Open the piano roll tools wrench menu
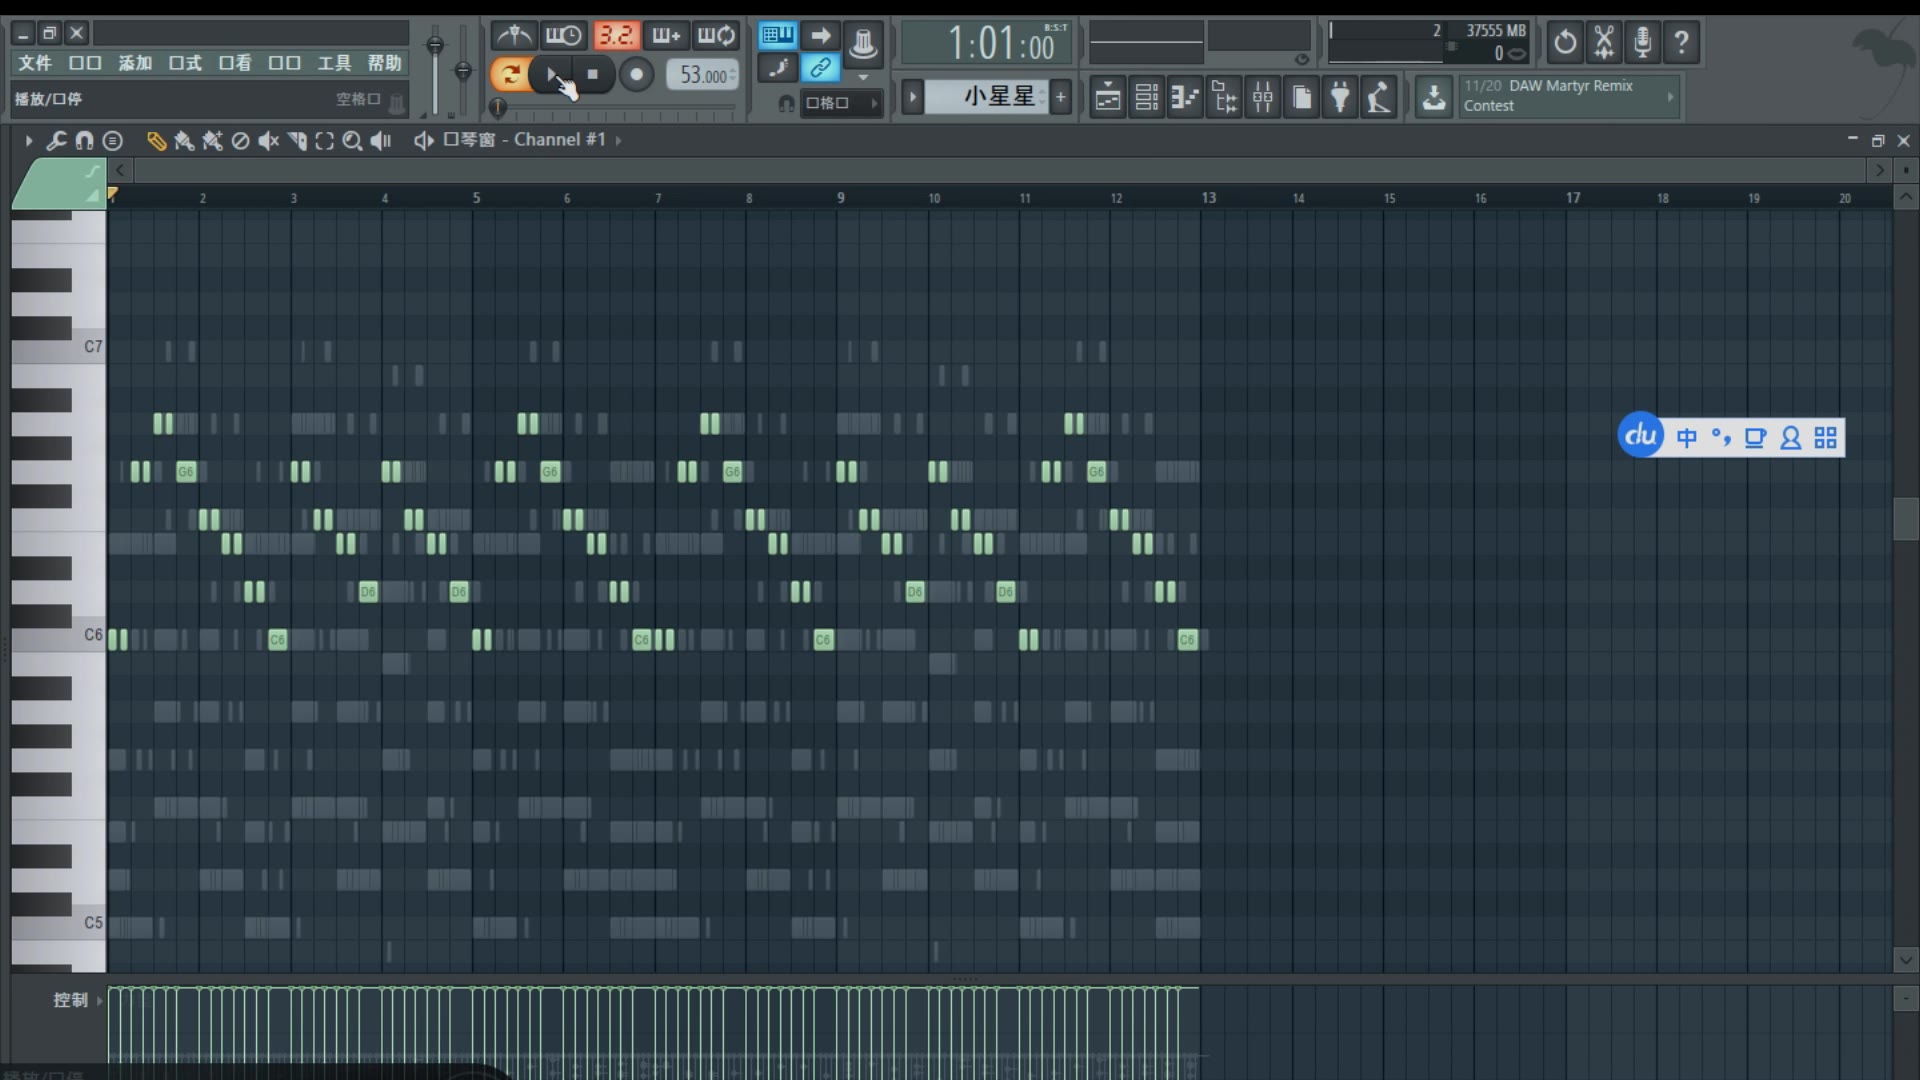The height and width of the screenshot is (1080, 1920). coord(56,141)
